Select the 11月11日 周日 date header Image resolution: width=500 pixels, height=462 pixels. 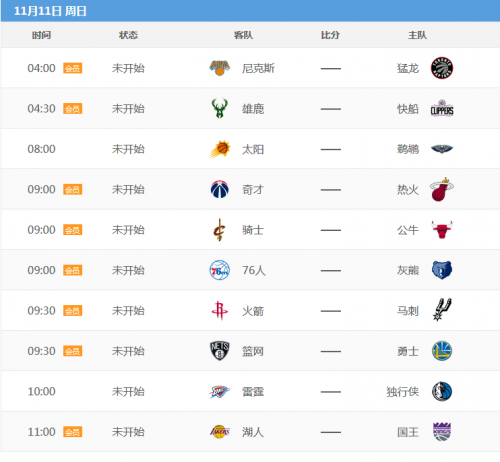pyautogui.click(x=50, y=11)
